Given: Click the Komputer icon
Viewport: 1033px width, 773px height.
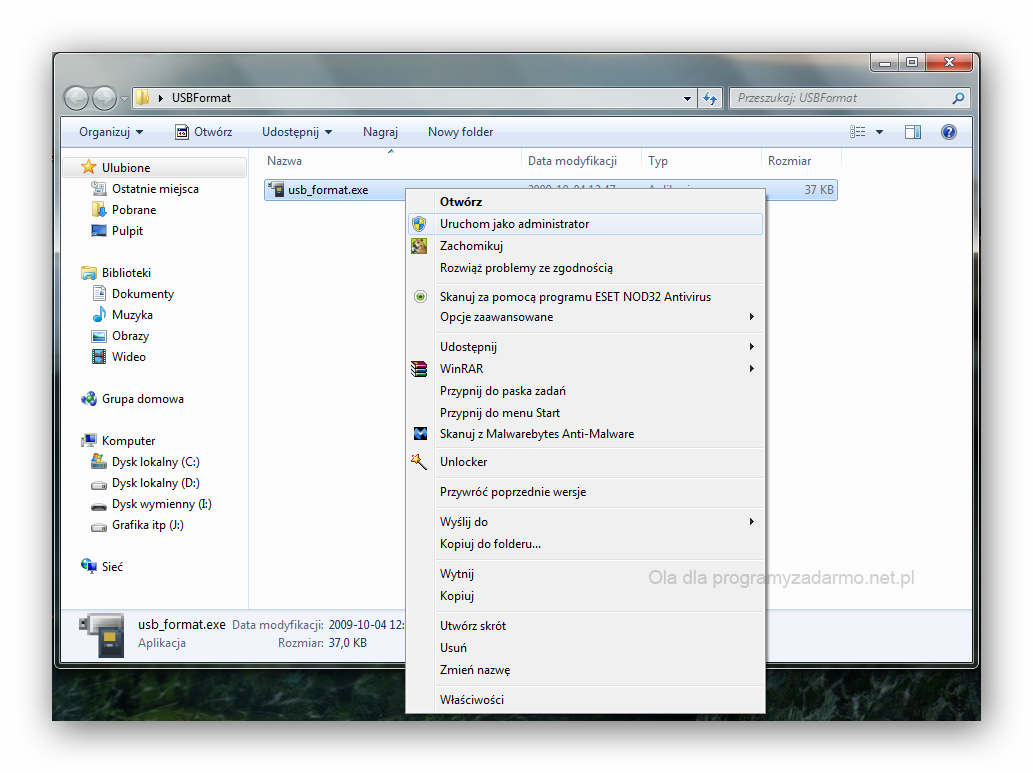Looking at the screenshot, I should (88, 440).
